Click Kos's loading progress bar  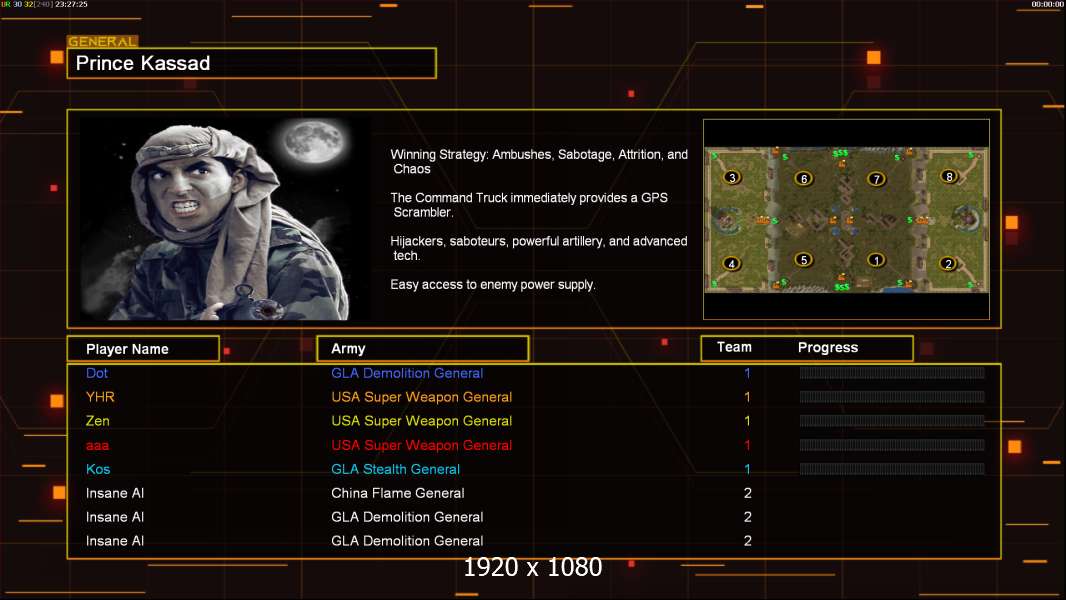[892, 469]
